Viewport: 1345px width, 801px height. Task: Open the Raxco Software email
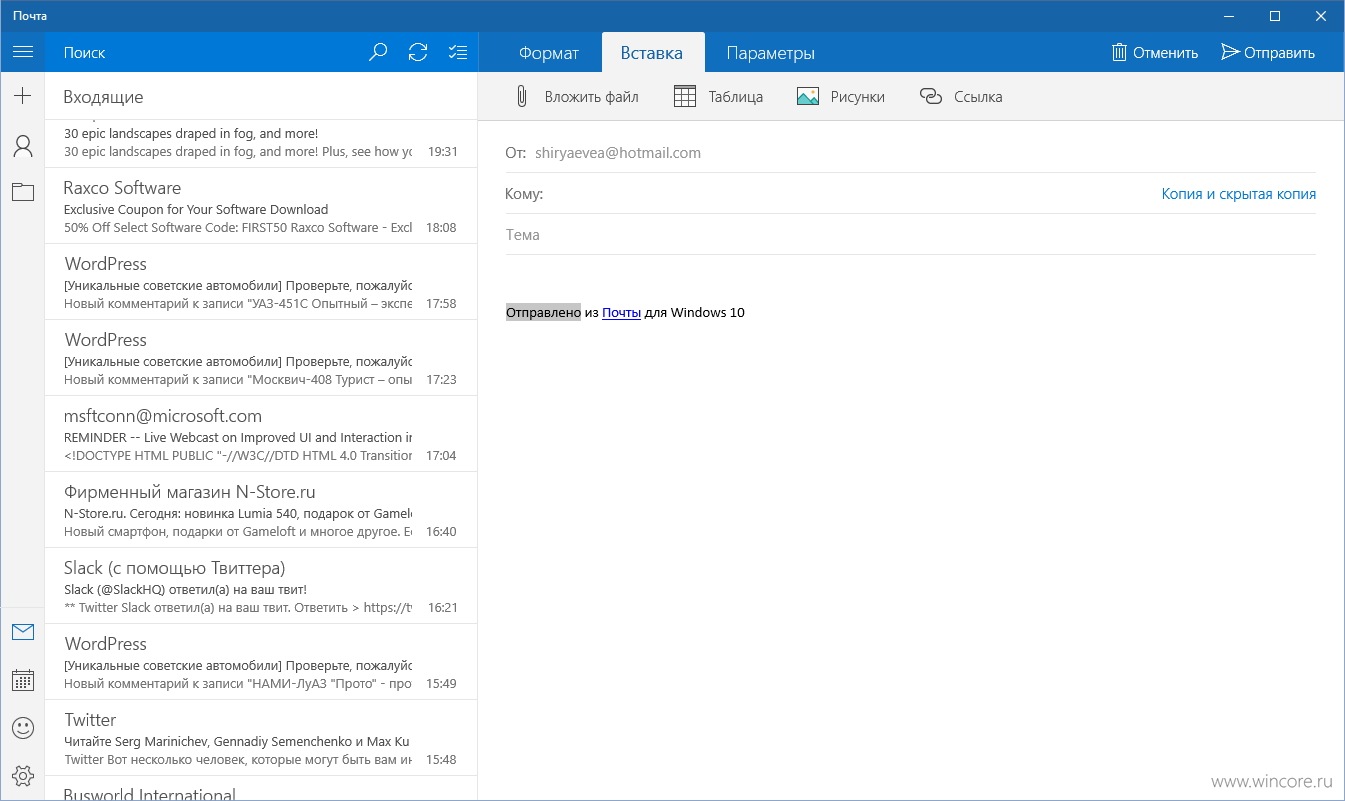[261, 206]
